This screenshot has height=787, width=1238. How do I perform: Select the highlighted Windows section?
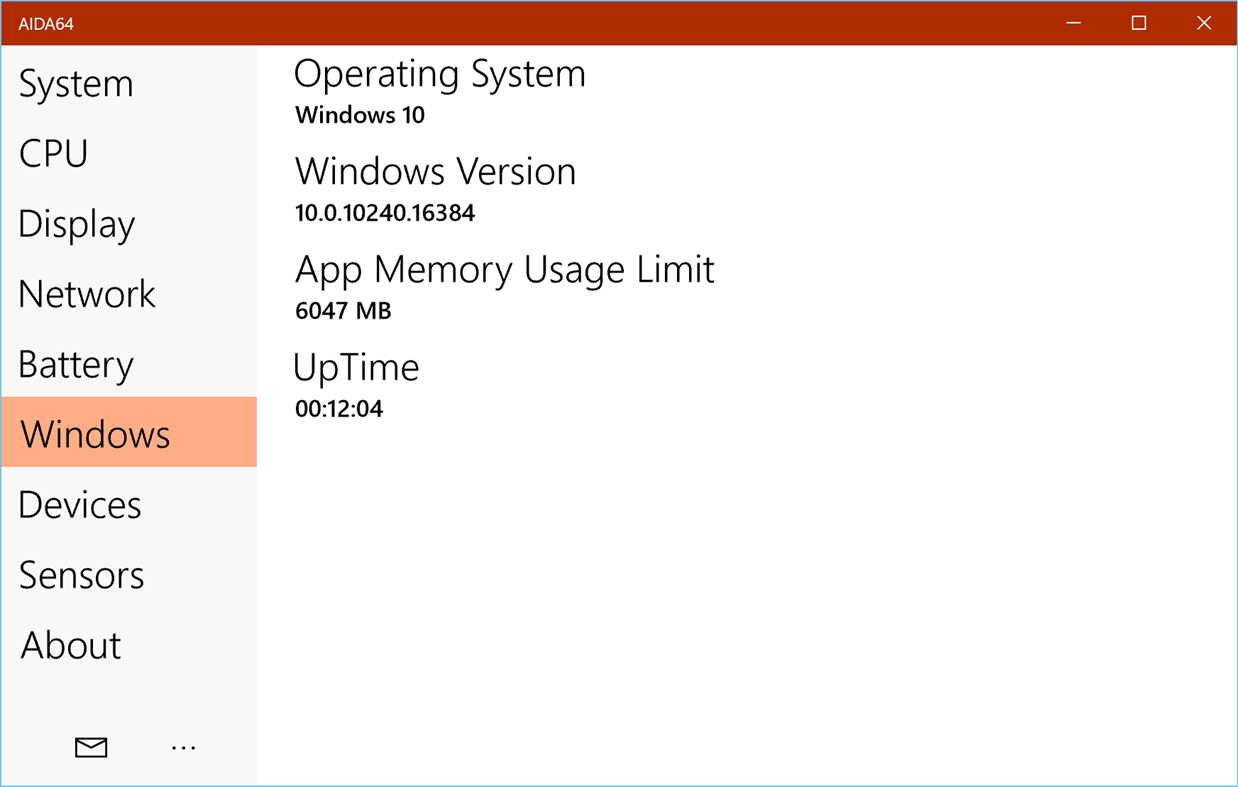click(x=93, y=434)
